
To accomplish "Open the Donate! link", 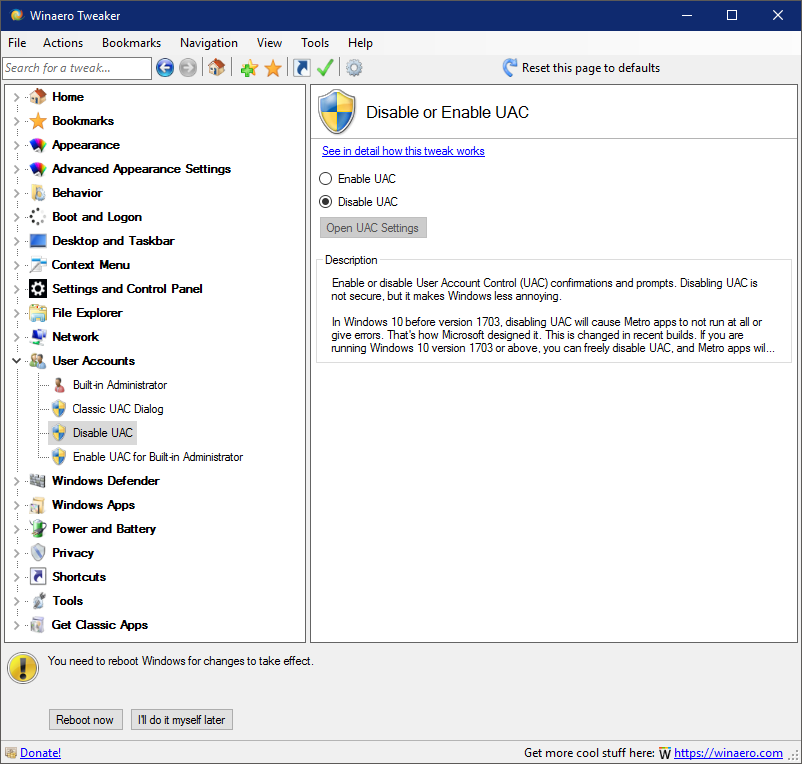I will [x=40, y=753].
